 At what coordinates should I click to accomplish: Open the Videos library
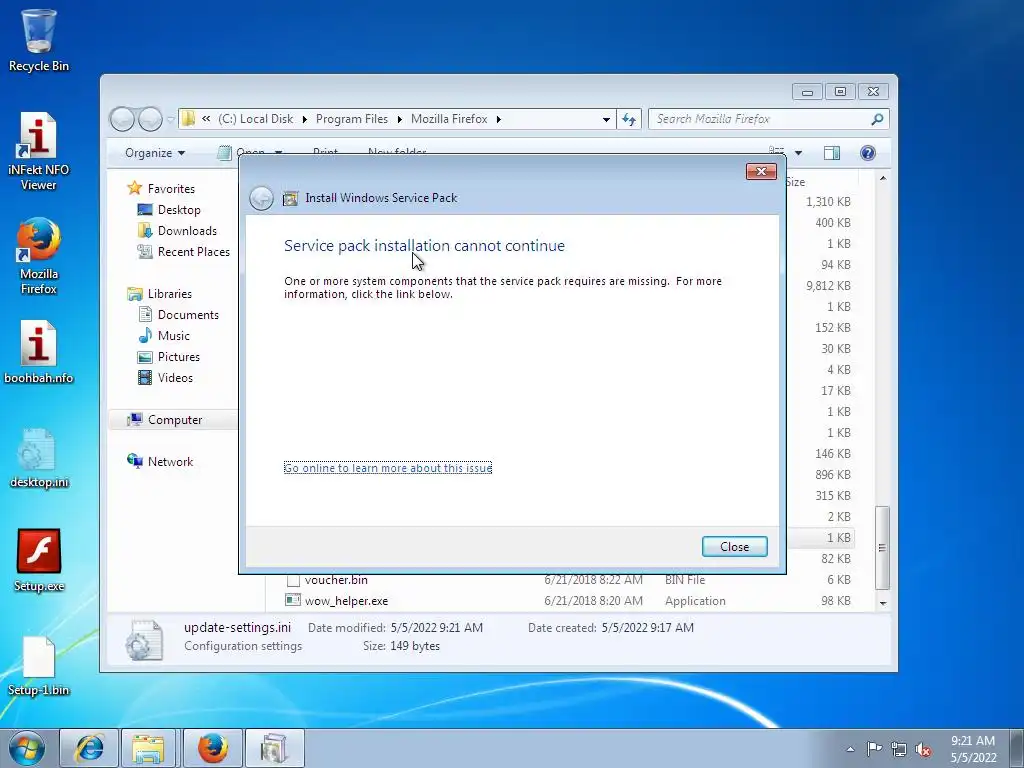[175, 377]
